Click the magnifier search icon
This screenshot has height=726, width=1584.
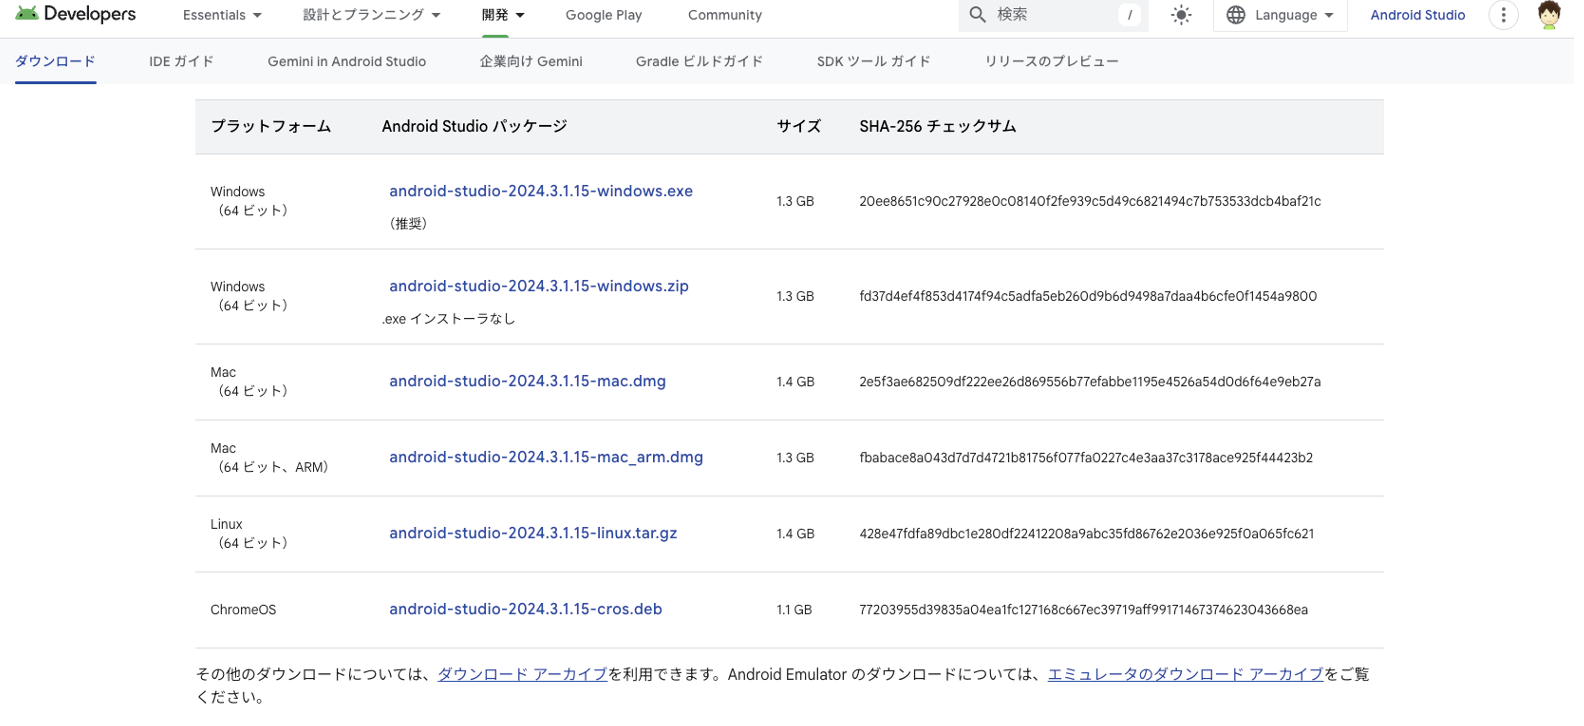pyautogui.click(x=978, y=15)
